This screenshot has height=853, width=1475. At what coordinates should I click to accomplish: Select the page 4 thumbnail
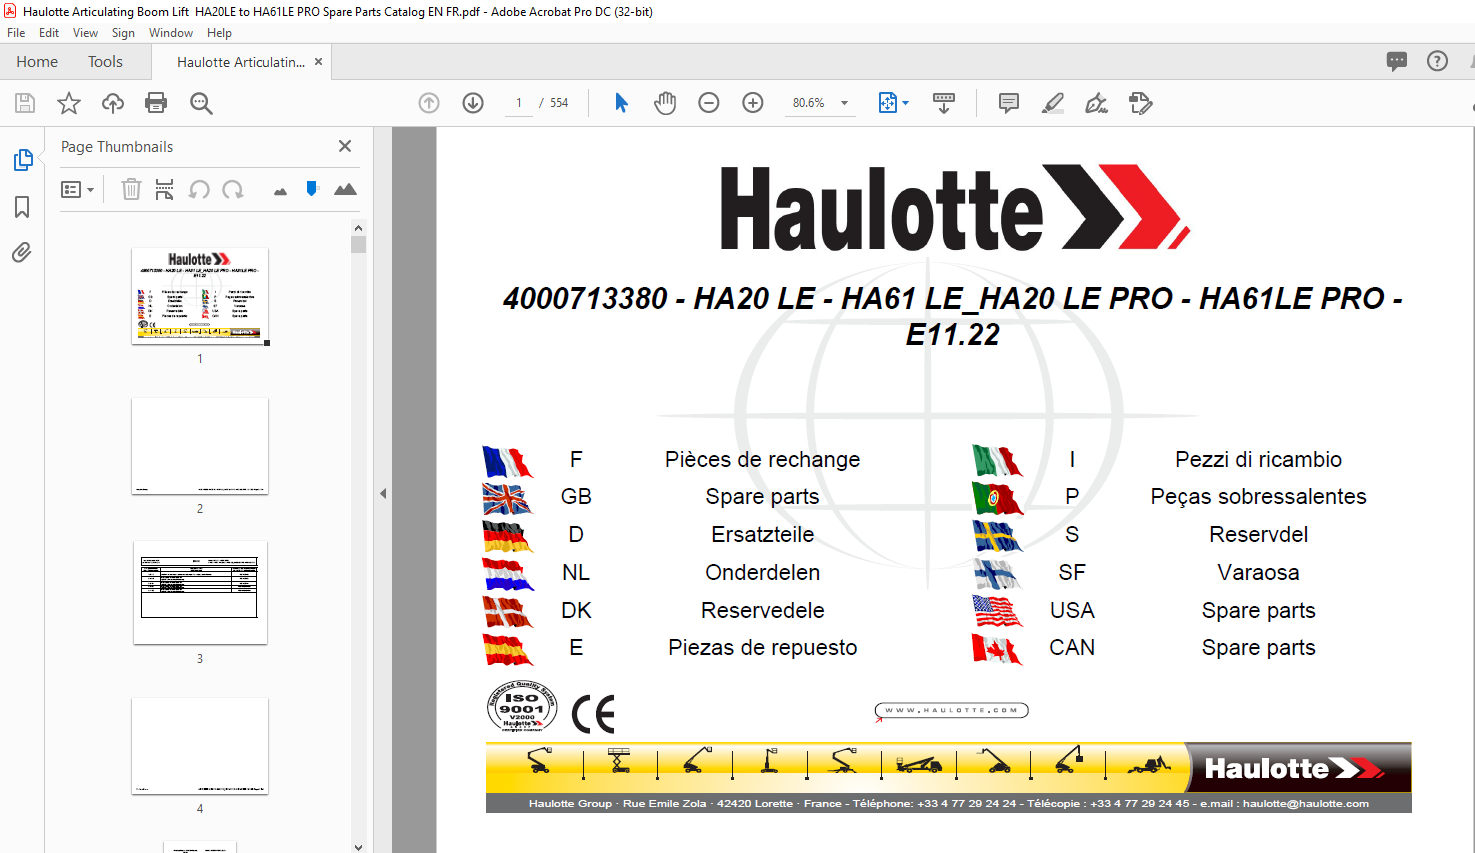tap(200, 746)
